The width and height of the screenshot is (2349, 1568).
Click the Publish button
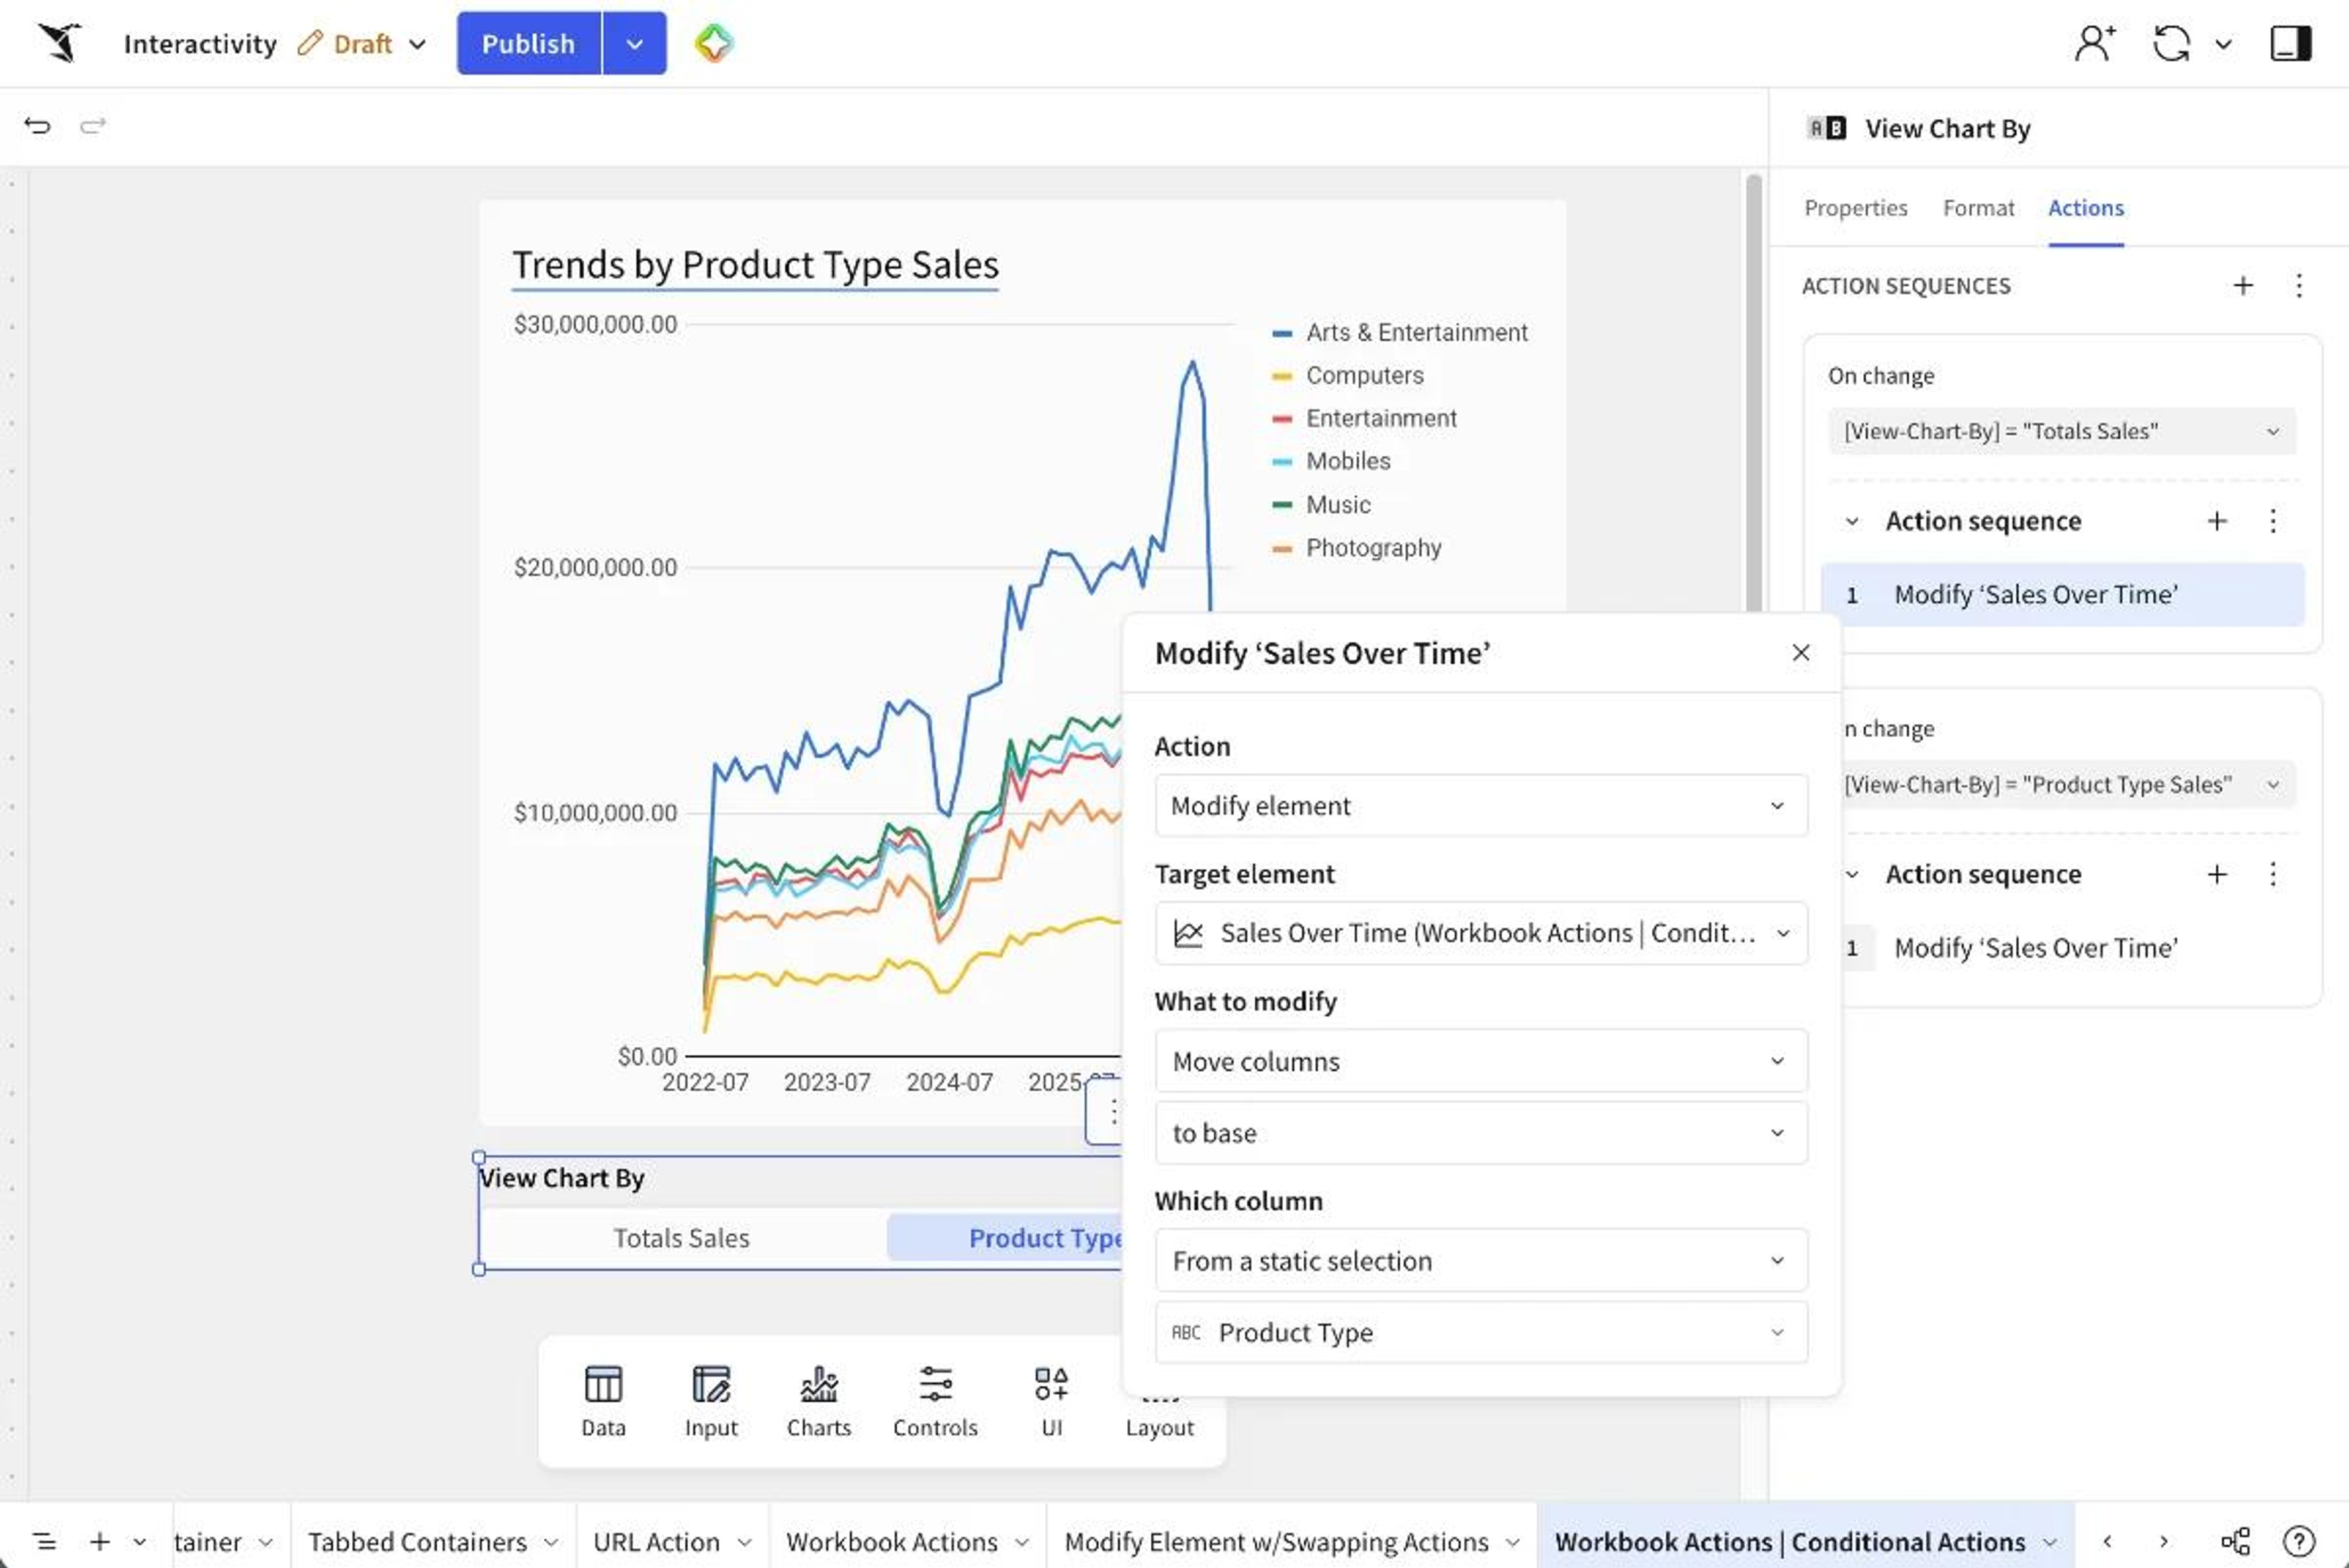pos(528,43)
